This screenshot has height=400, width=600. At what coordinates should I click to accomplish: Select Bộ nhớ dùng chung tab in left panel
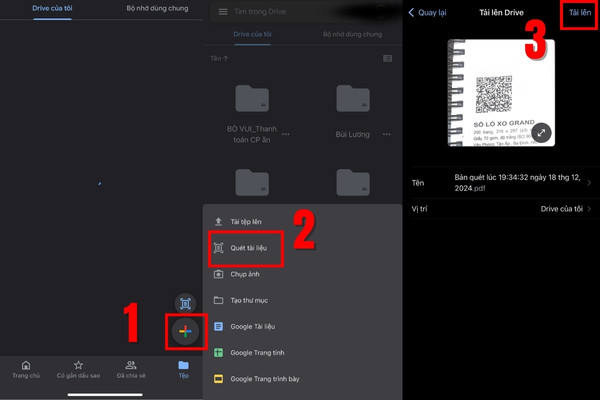click(157, 8)
